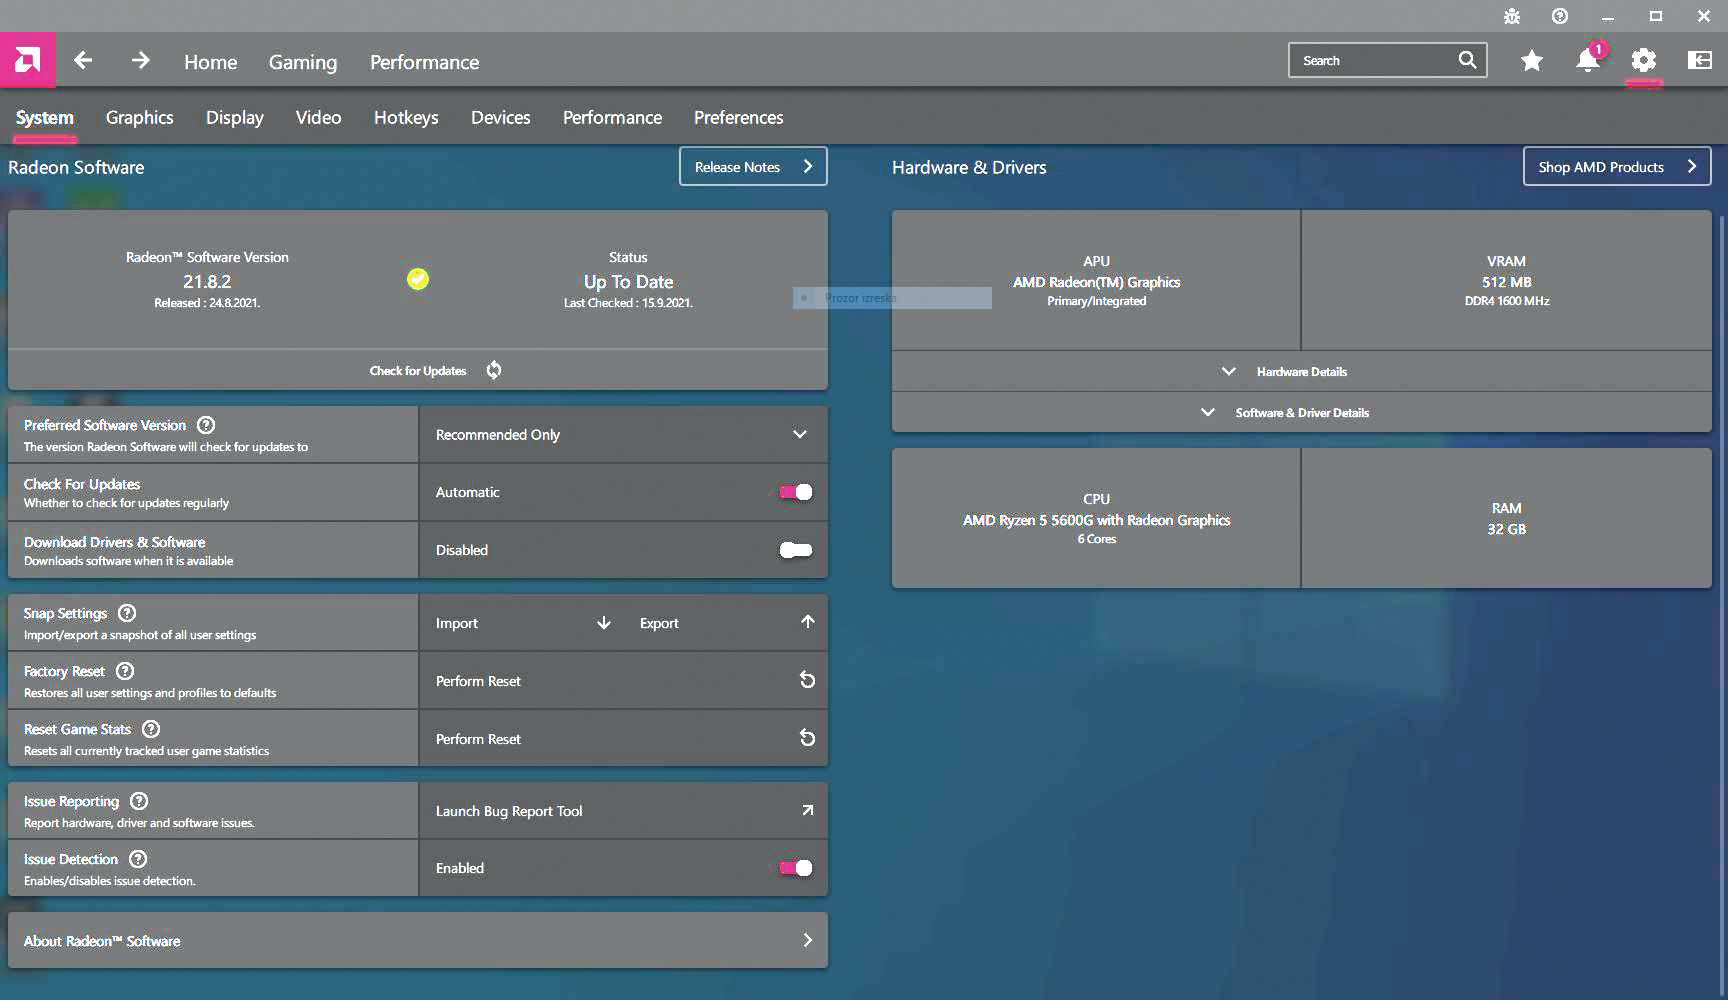Click Reset Game Stats reset arrow icon
Screen dimensions: 1728x1000
click(807, 738)
